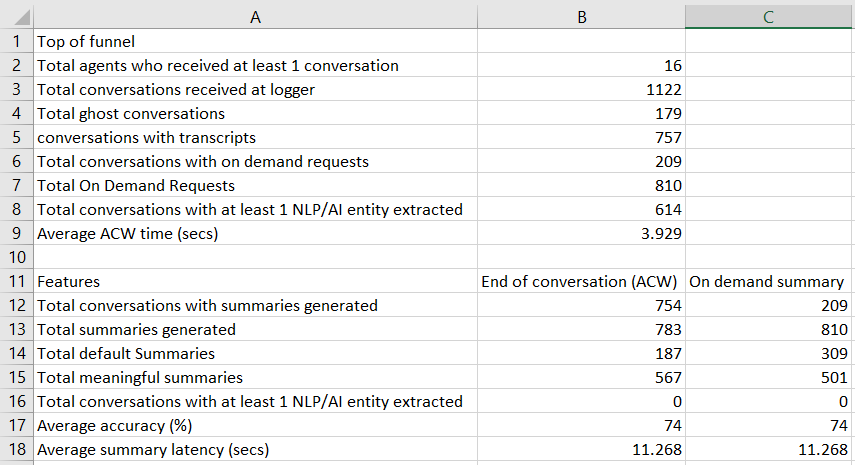The width and height of the screenshot is (855, 465).
Task: Click 'Total meaningful summaries' cell
Action: [x=255, y=377]
